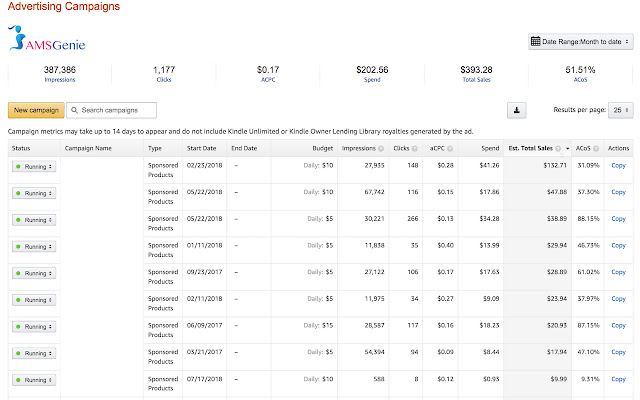This screenshot has width=640, height=400.
Task: Copy the campaign with 37.30% ACoS
Action: coord(618,192)
